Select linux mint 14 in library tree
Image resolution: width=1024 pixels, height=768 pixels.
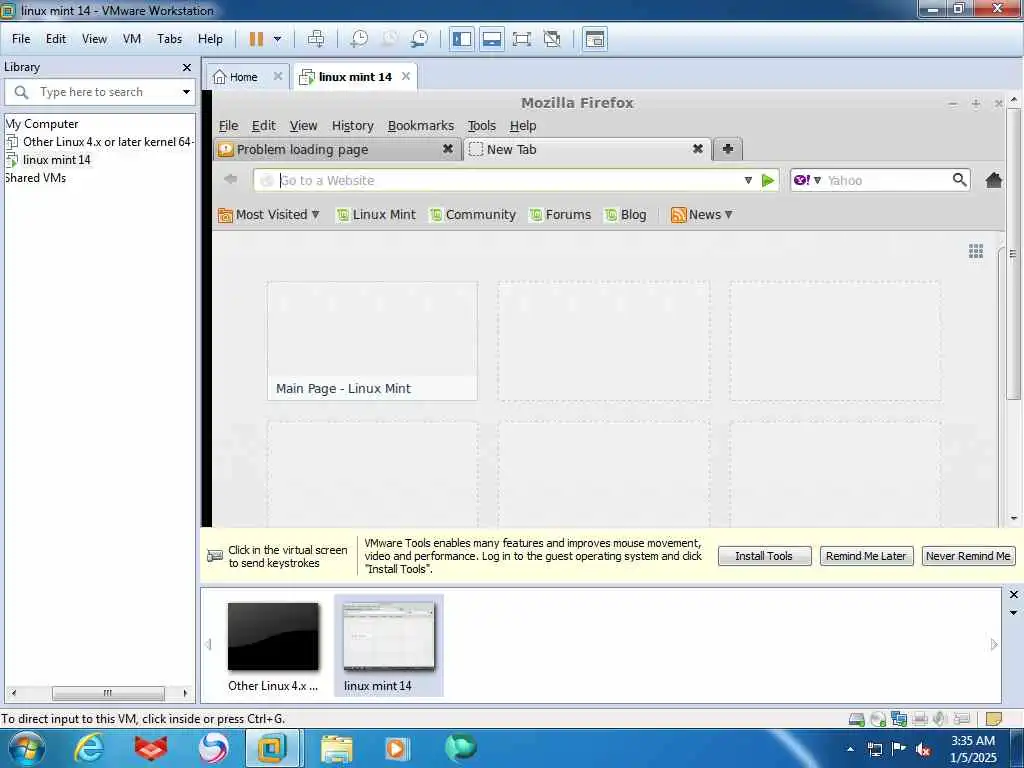click(49, 160)
